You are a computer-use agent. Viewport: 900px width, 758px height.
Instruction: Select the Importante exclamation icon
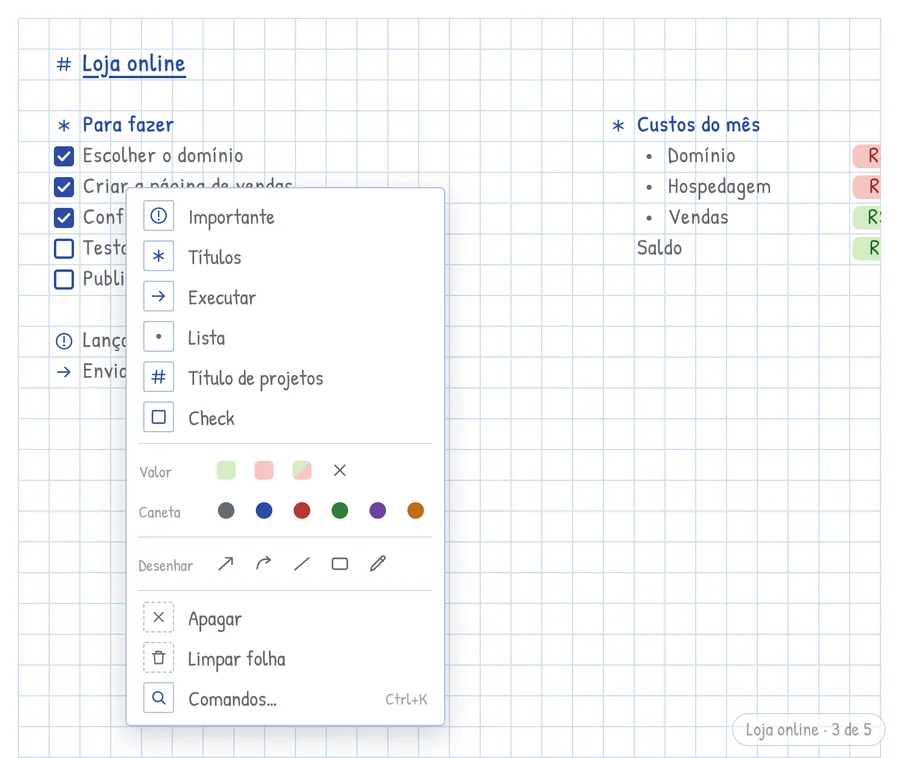click(158, 216)
